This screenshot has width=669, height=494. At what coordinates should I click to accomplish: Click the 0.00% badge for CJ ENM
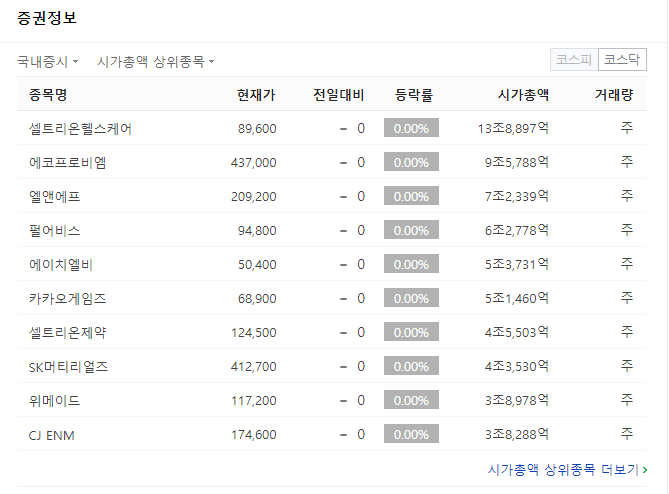pos(411,434)
